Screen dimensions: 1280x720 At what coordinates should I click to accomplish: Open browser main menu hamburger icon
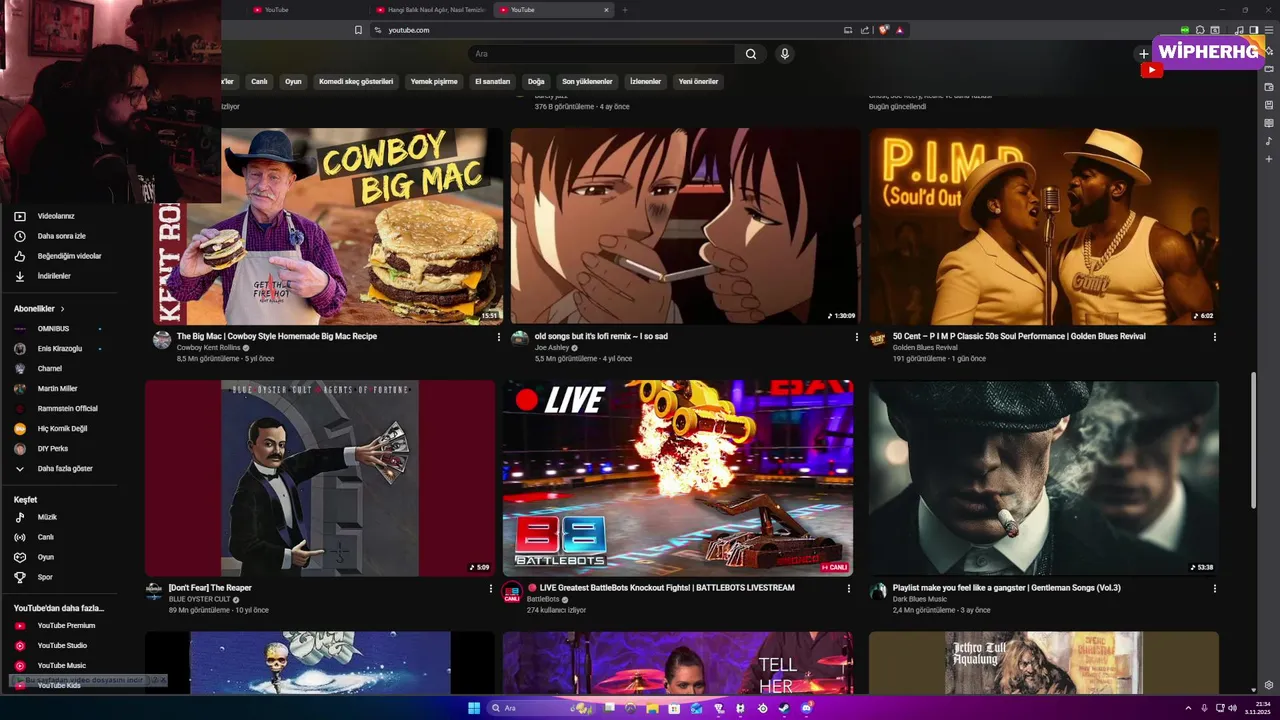click(x=1268, y=30)
